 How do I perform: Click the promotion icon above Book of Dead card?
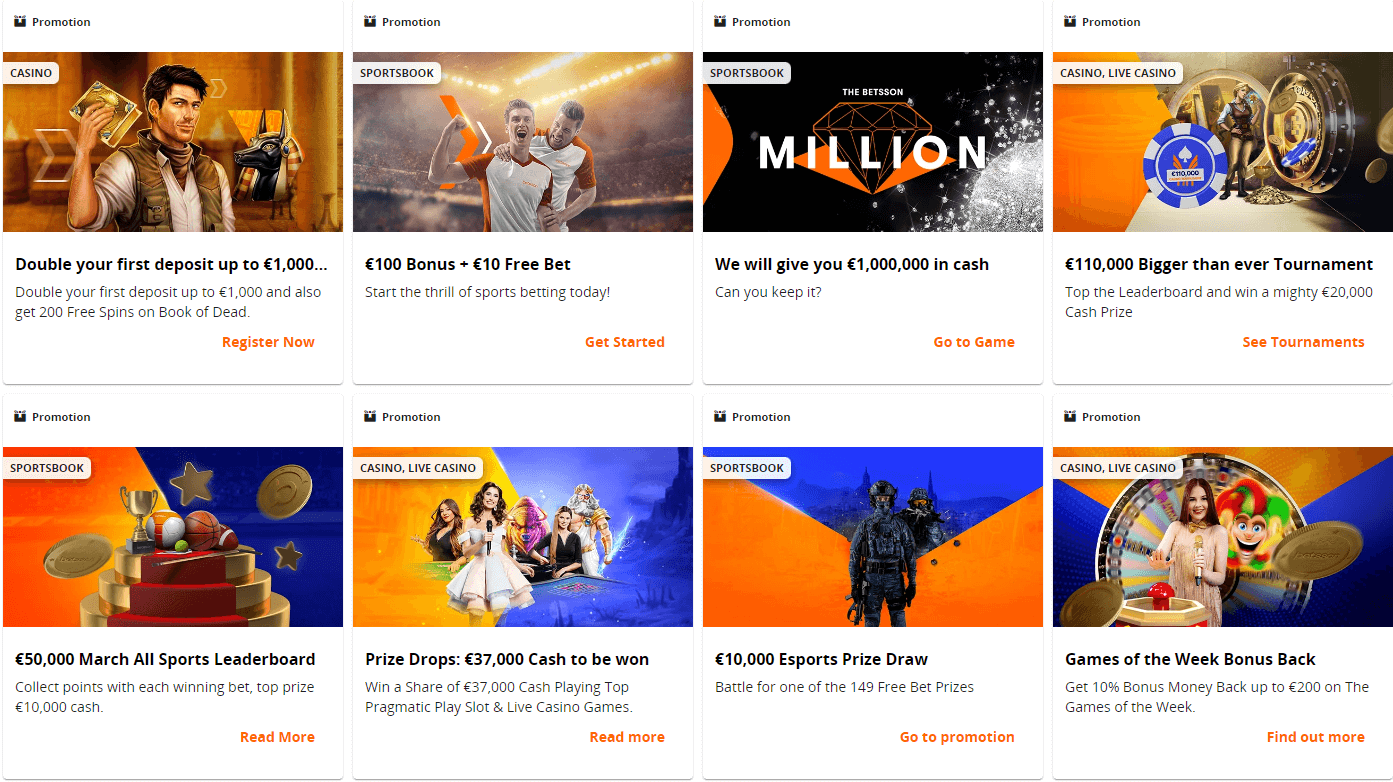point(20,22)
